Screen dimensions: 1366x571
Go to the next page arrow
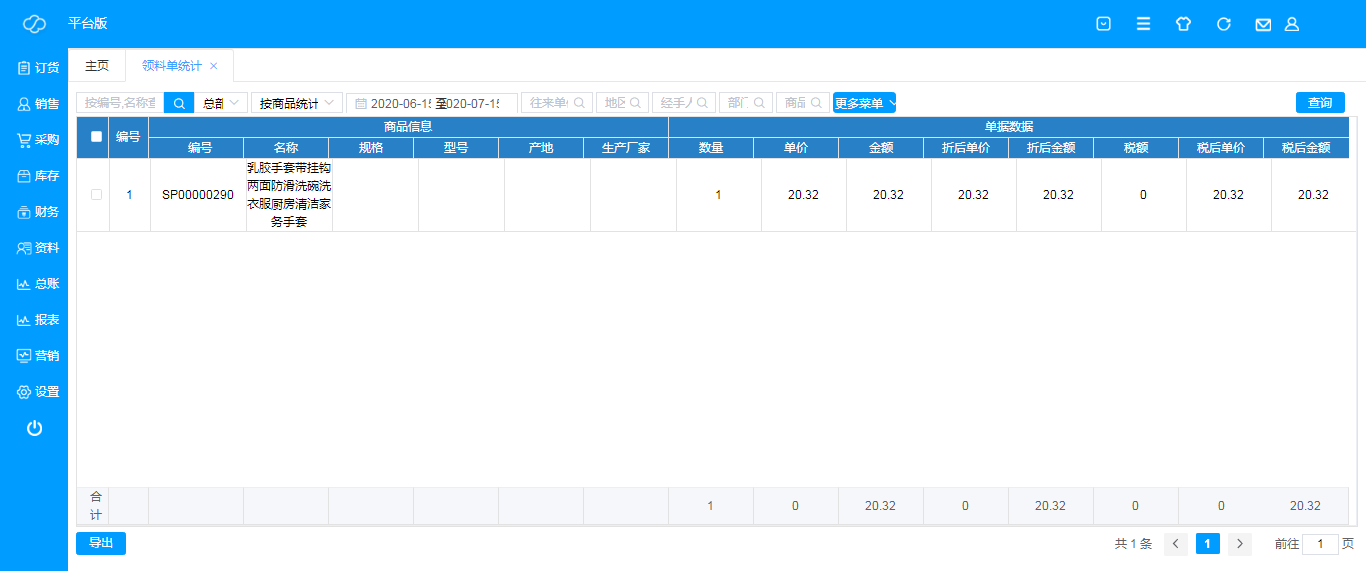click(x=1240, y=544)
